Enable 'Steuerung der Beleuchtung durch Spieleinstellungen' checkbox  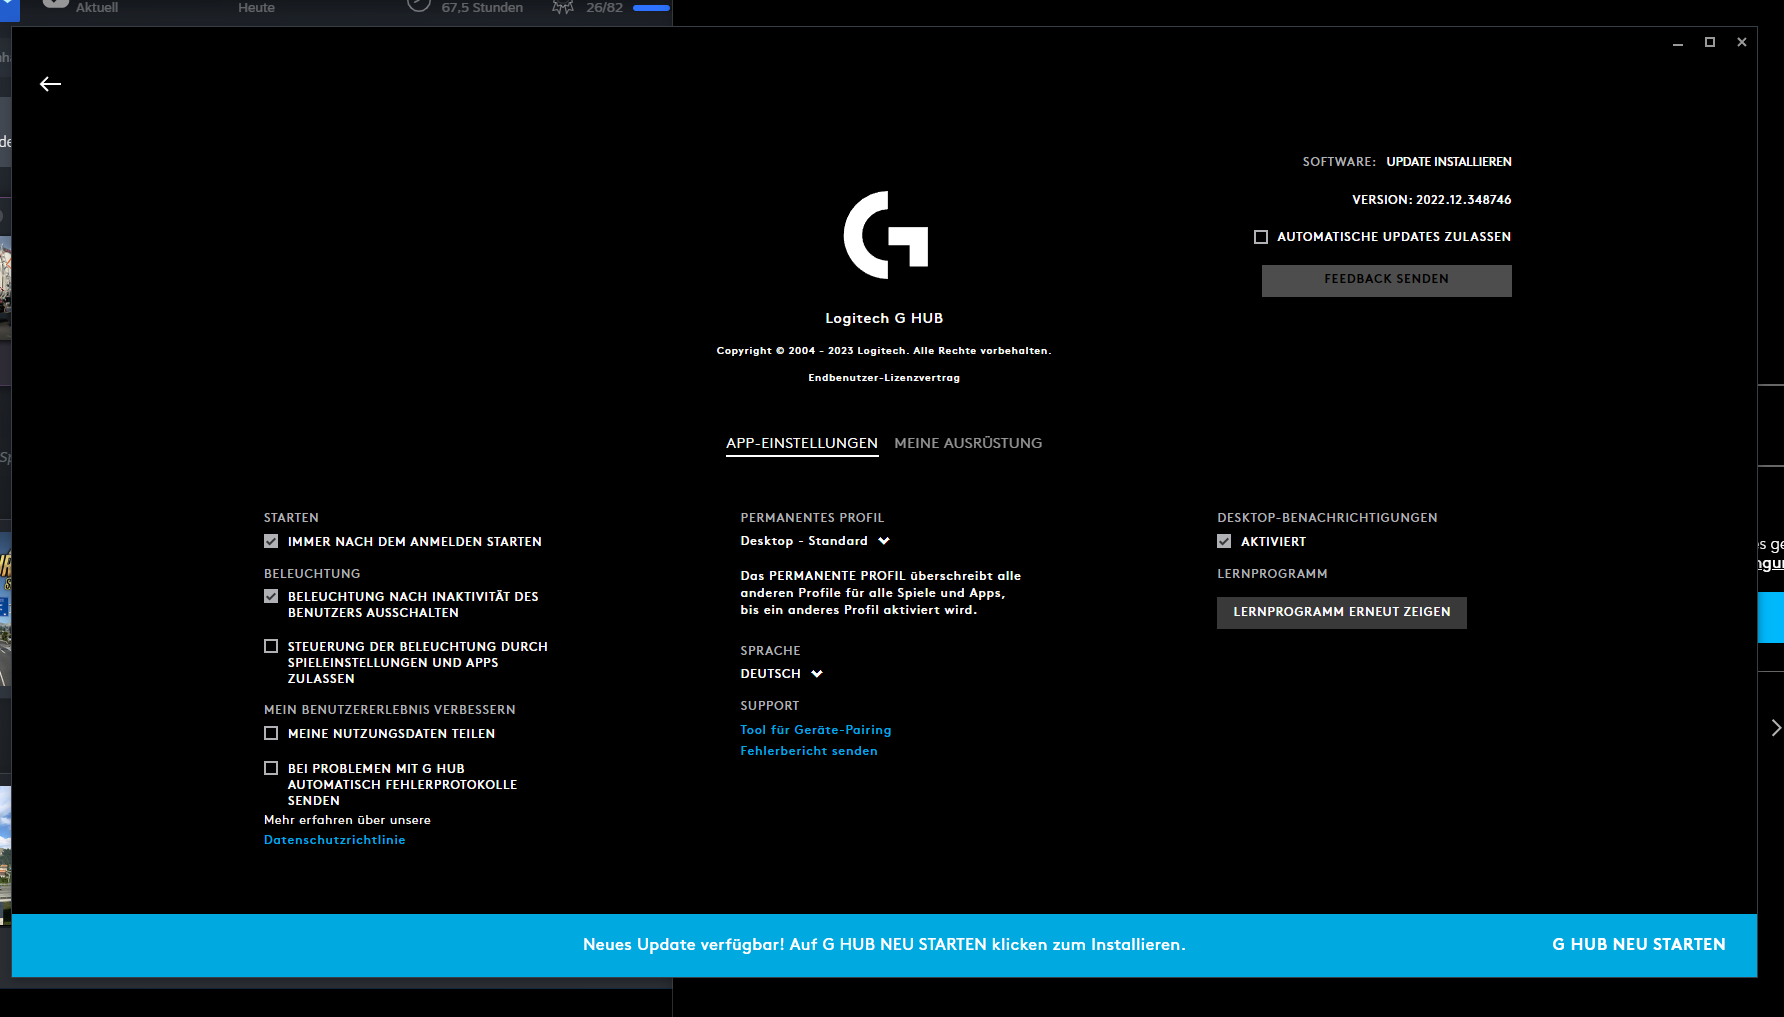pyautogui.click(x=271, y=646)
